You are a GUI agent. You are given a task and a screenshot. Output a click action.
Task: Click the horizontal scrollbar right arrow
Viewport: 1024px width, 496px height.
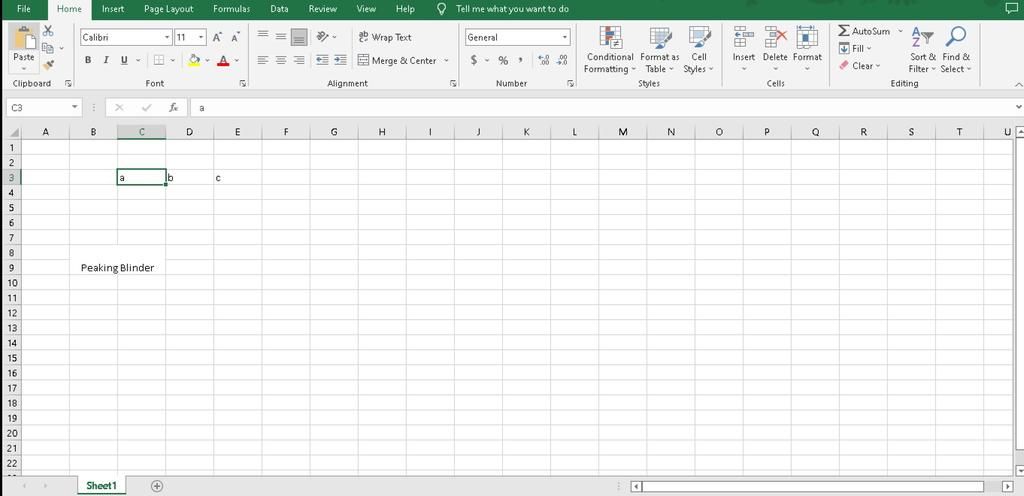point(1008,486)
